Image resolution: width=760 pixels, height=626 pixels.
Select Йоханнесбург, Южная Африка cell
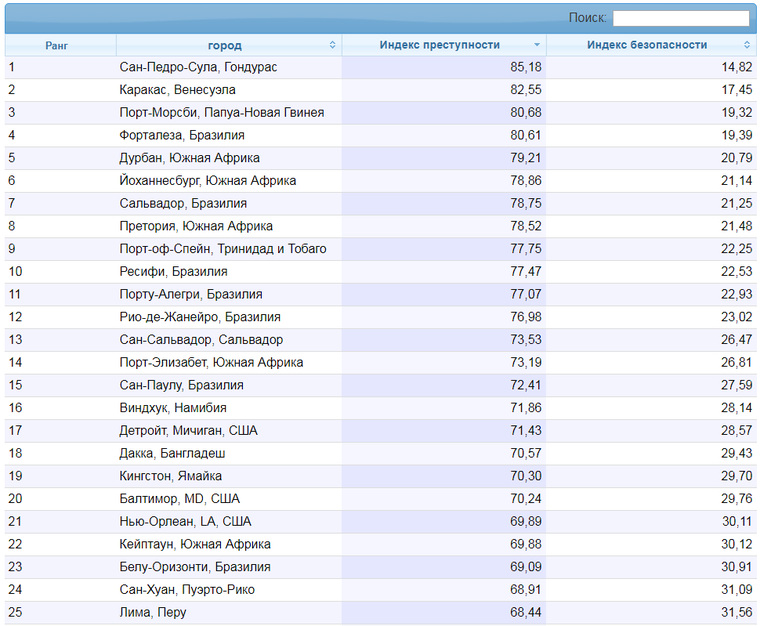click(229, 181)
